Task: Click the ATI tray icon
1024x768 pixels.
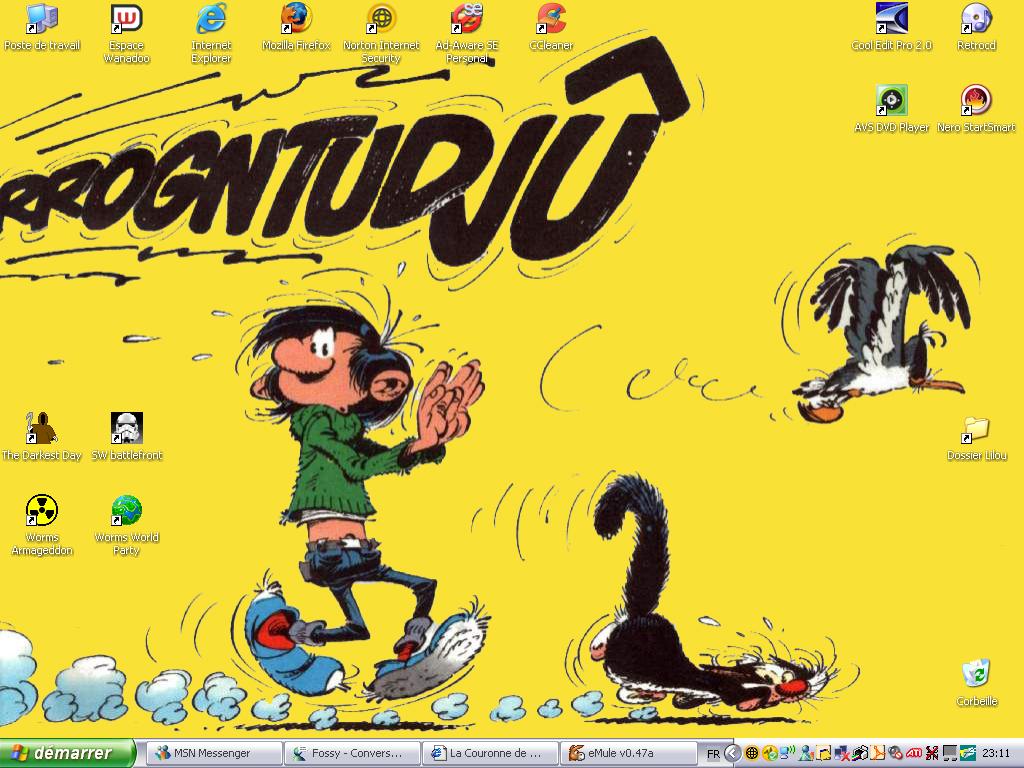Action: pos(914,753)
